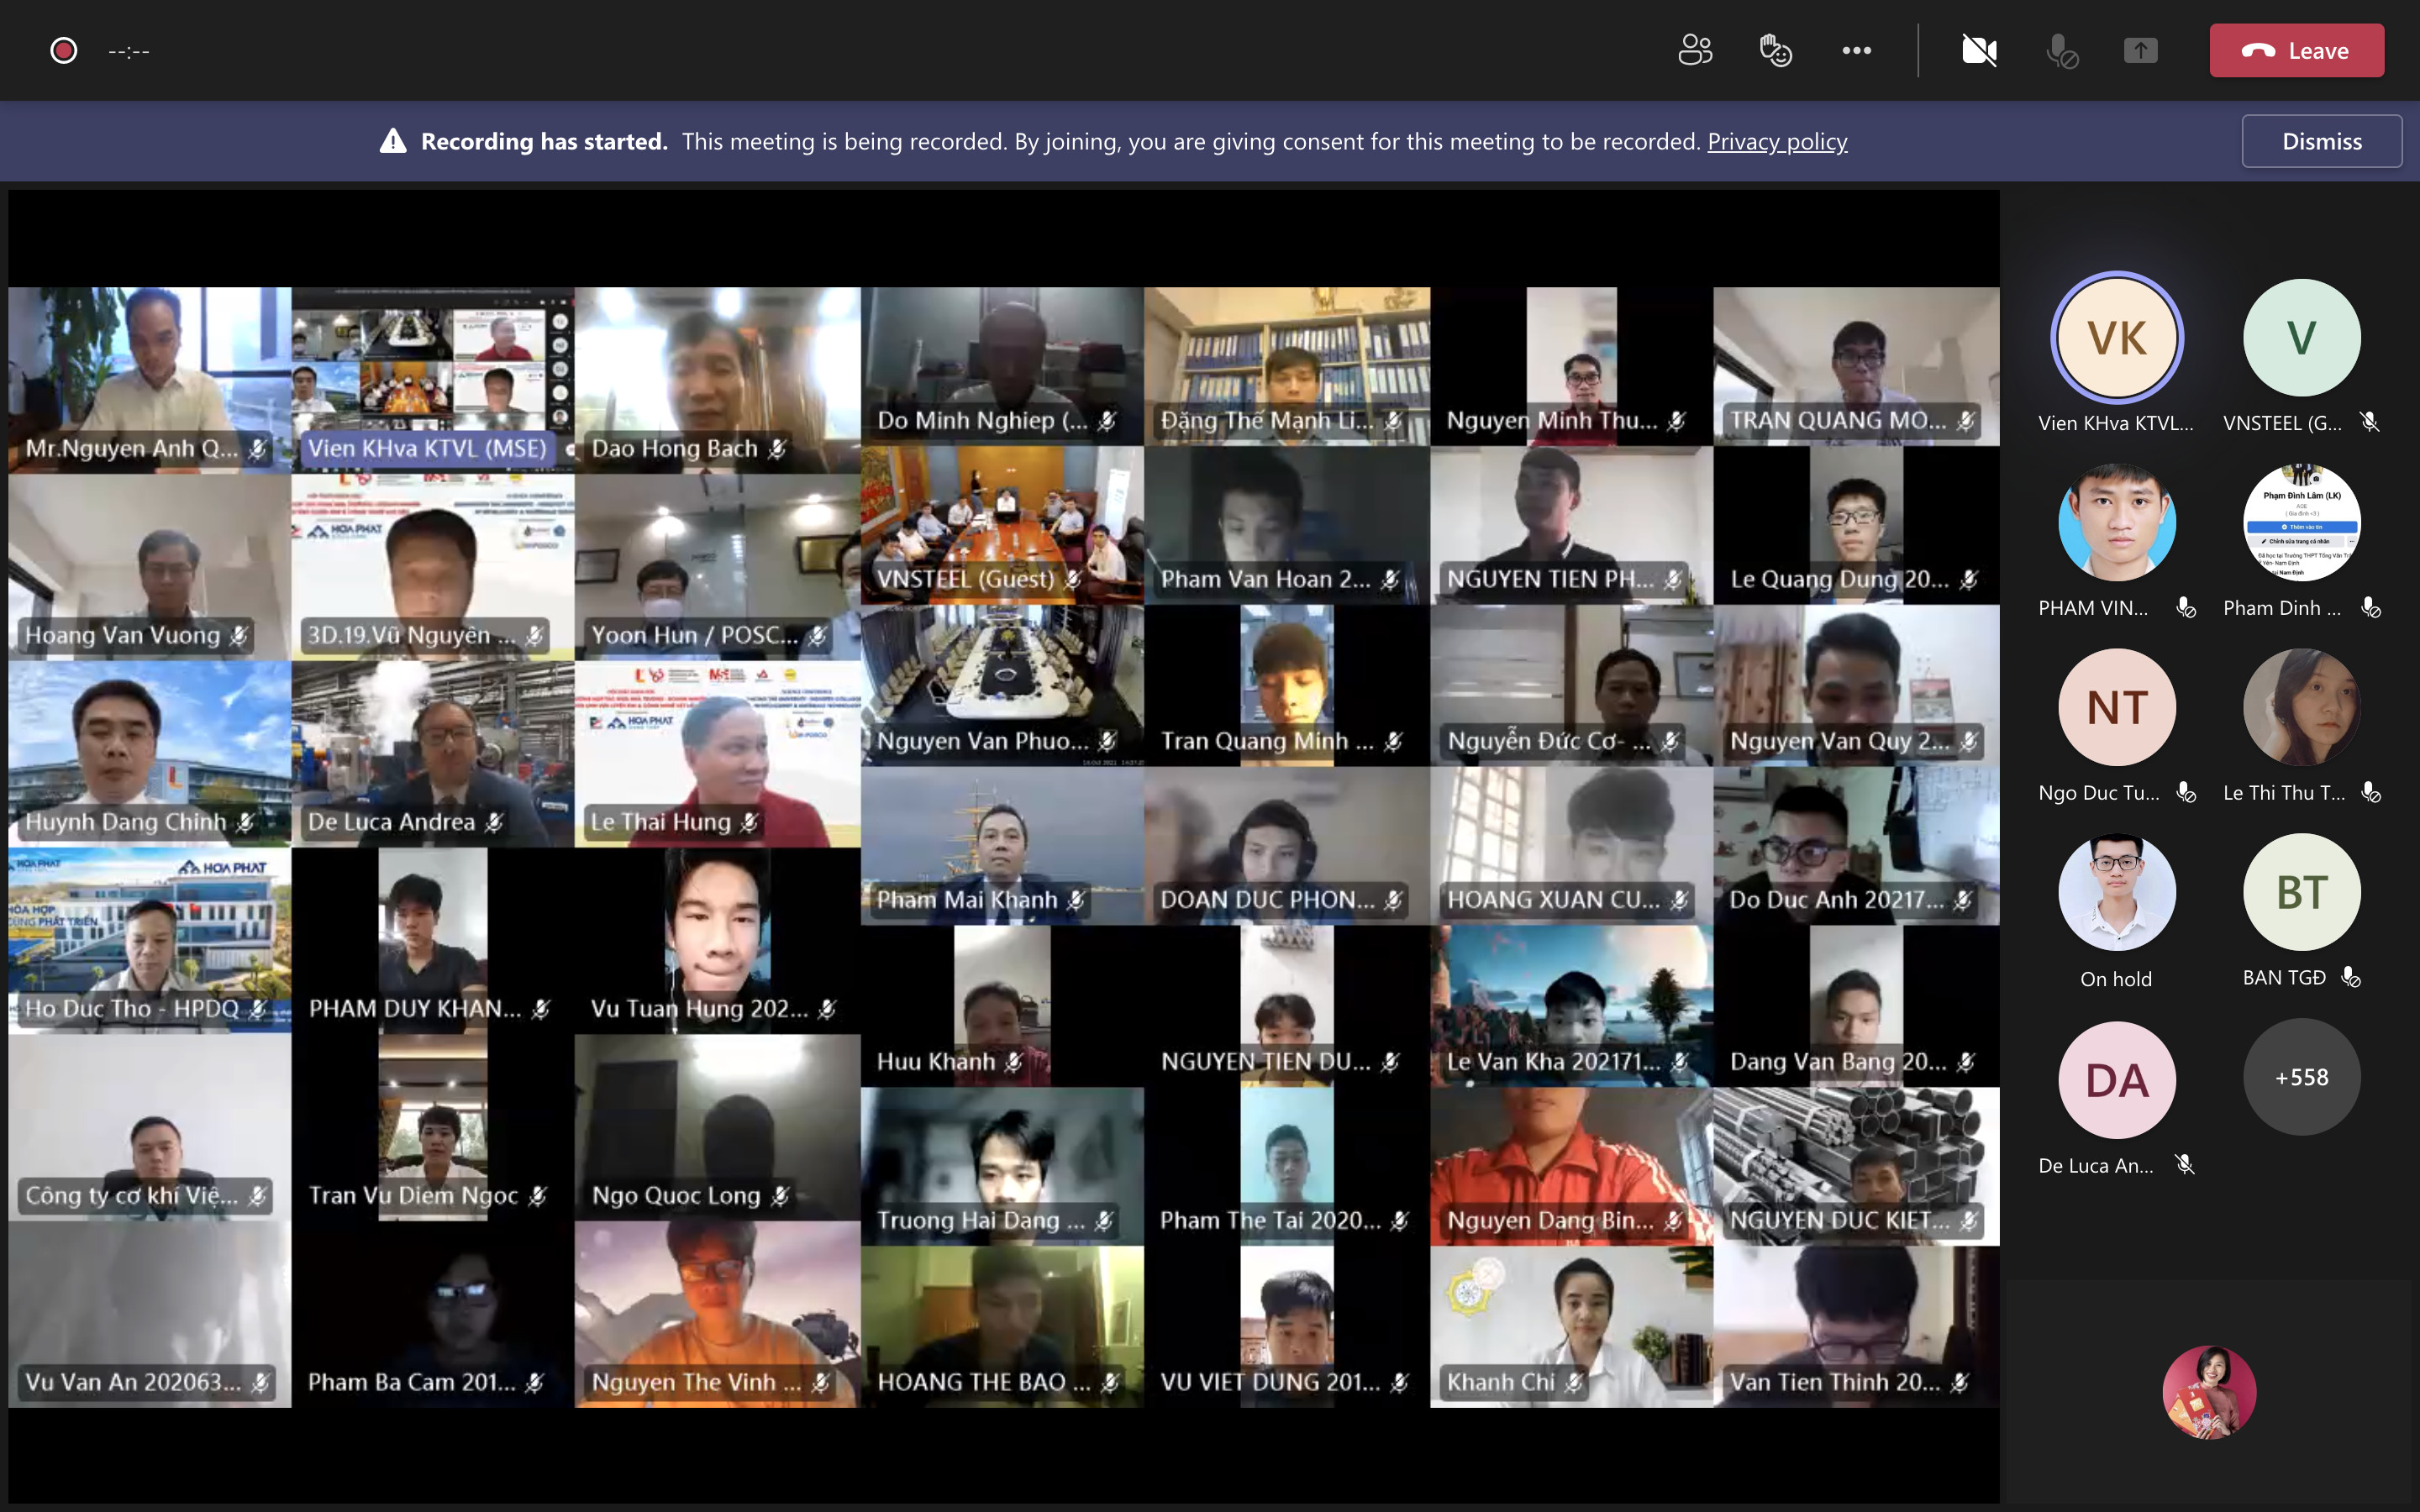Image resolution: width=2420 pixels, height=1512 pixels.
Task: Click the Le Thi Thu T profile photo
Action: pos(2301,707)
